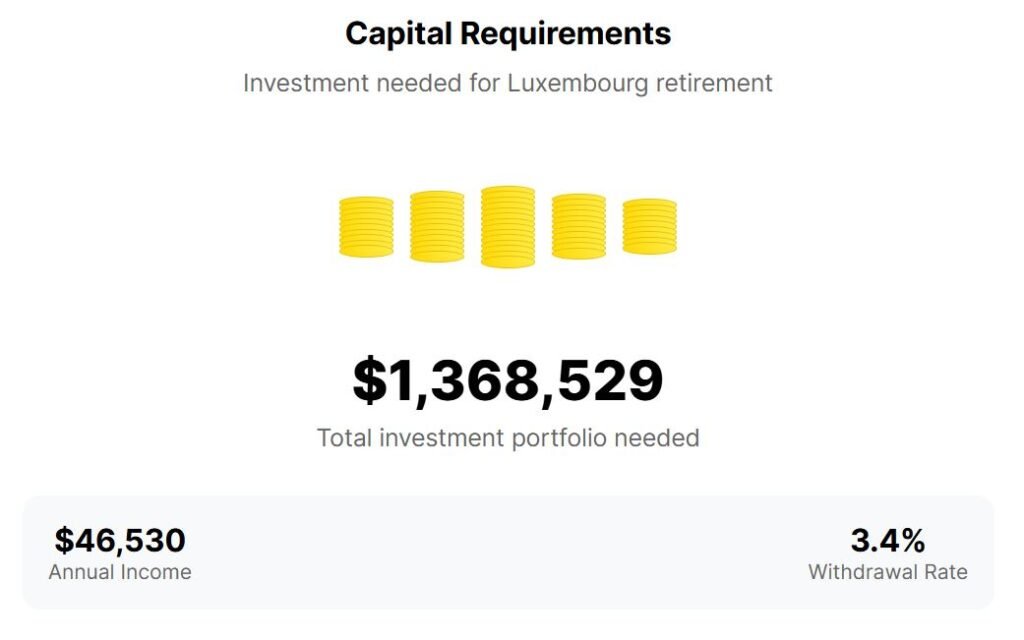Select the tallest center coin stack

(508, 227)
